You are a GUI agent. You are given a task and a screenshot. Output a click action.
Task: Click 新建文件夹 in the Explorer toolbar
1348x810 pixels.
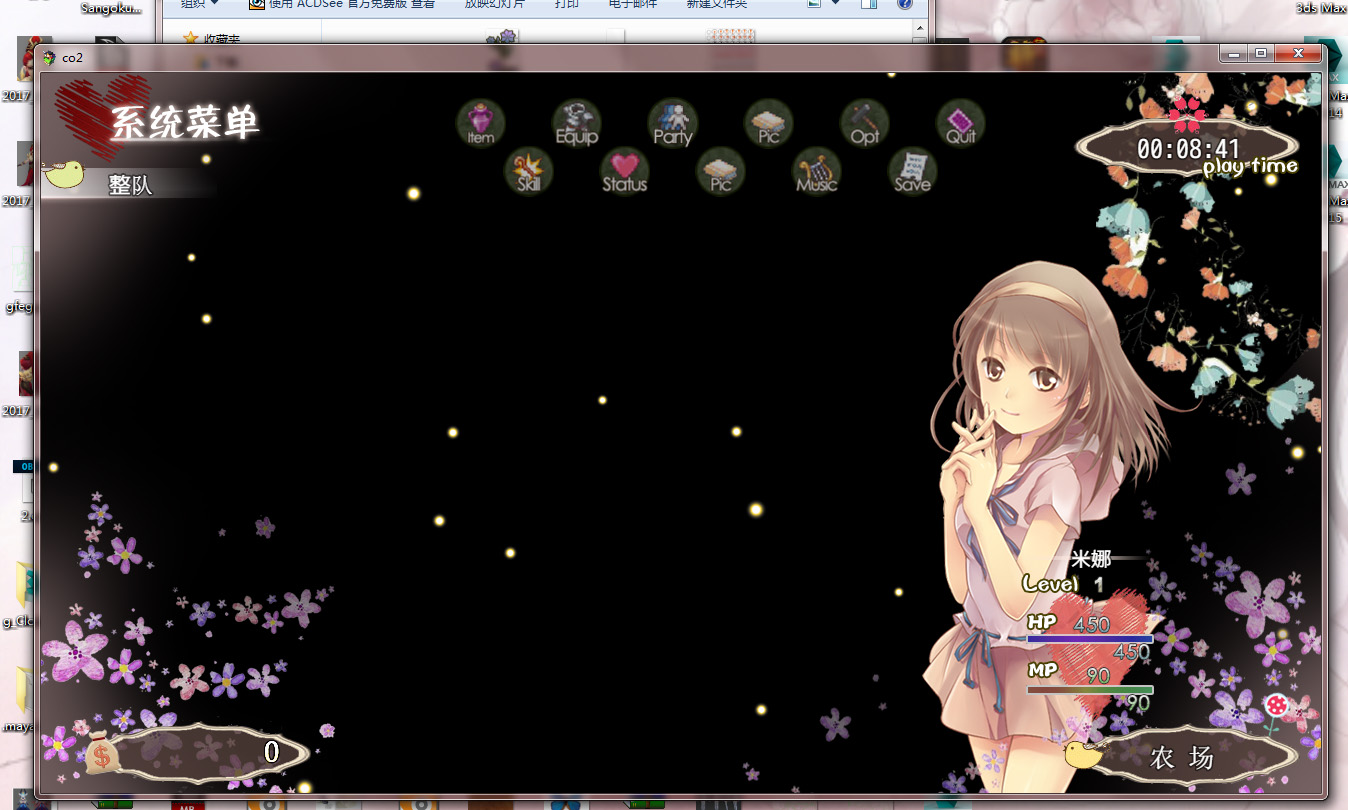(717, 4)
